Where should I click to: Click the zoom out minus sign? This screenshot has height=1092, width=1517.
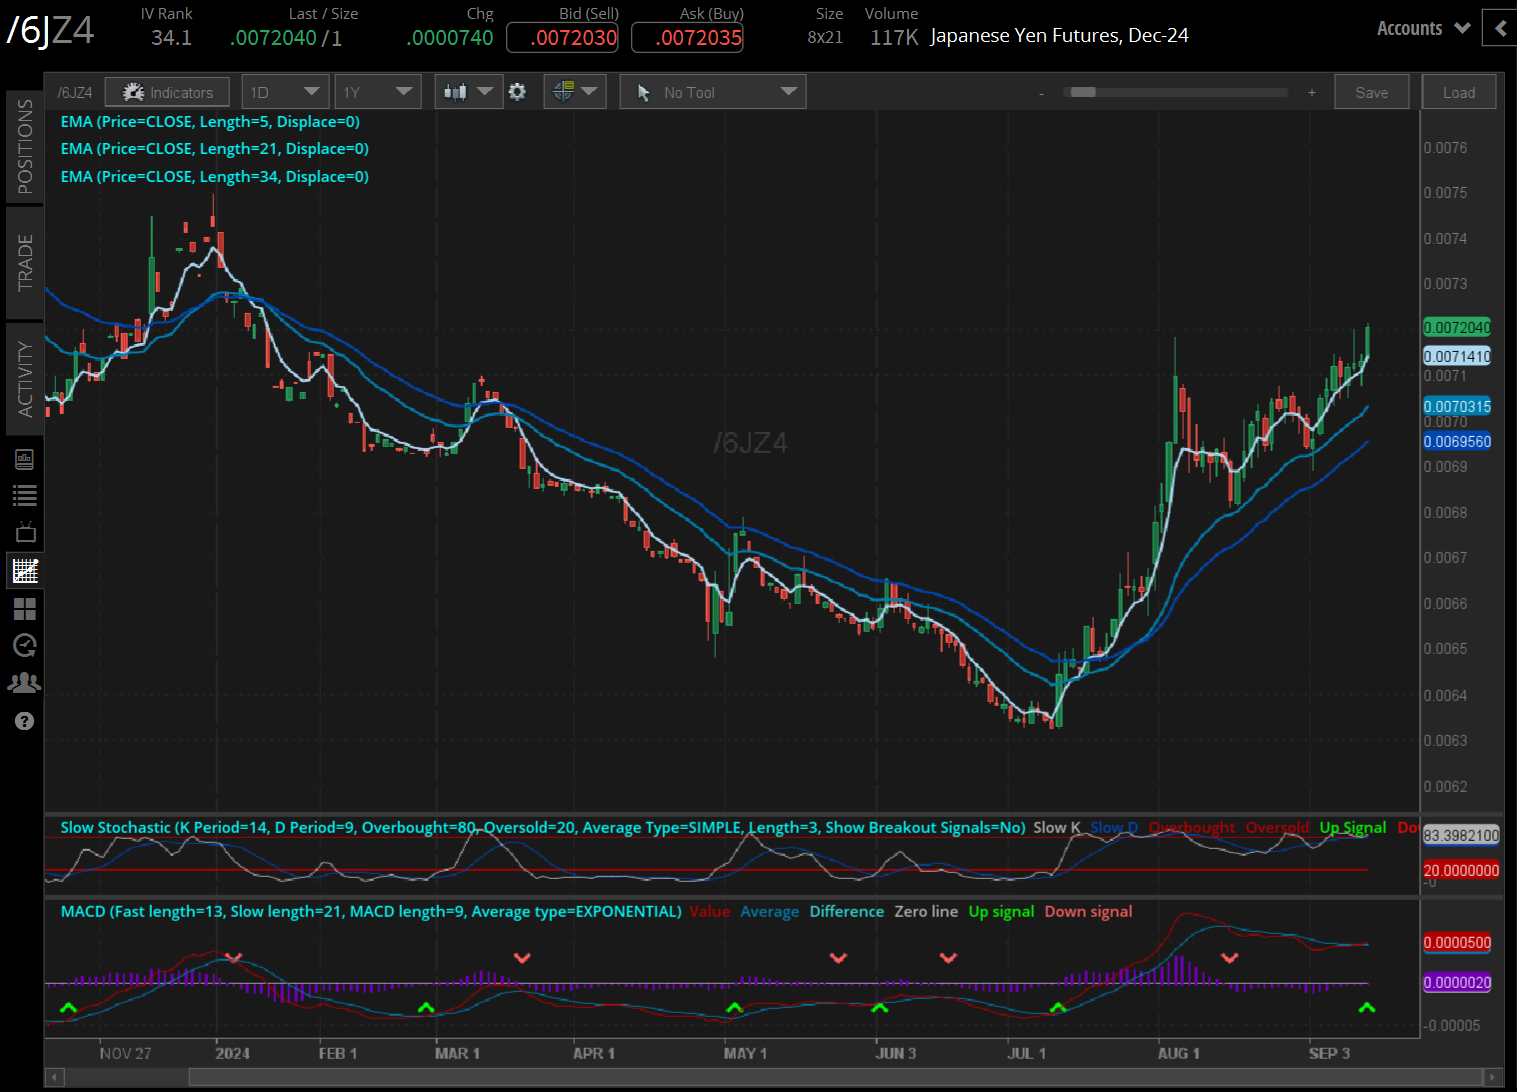1041,93
